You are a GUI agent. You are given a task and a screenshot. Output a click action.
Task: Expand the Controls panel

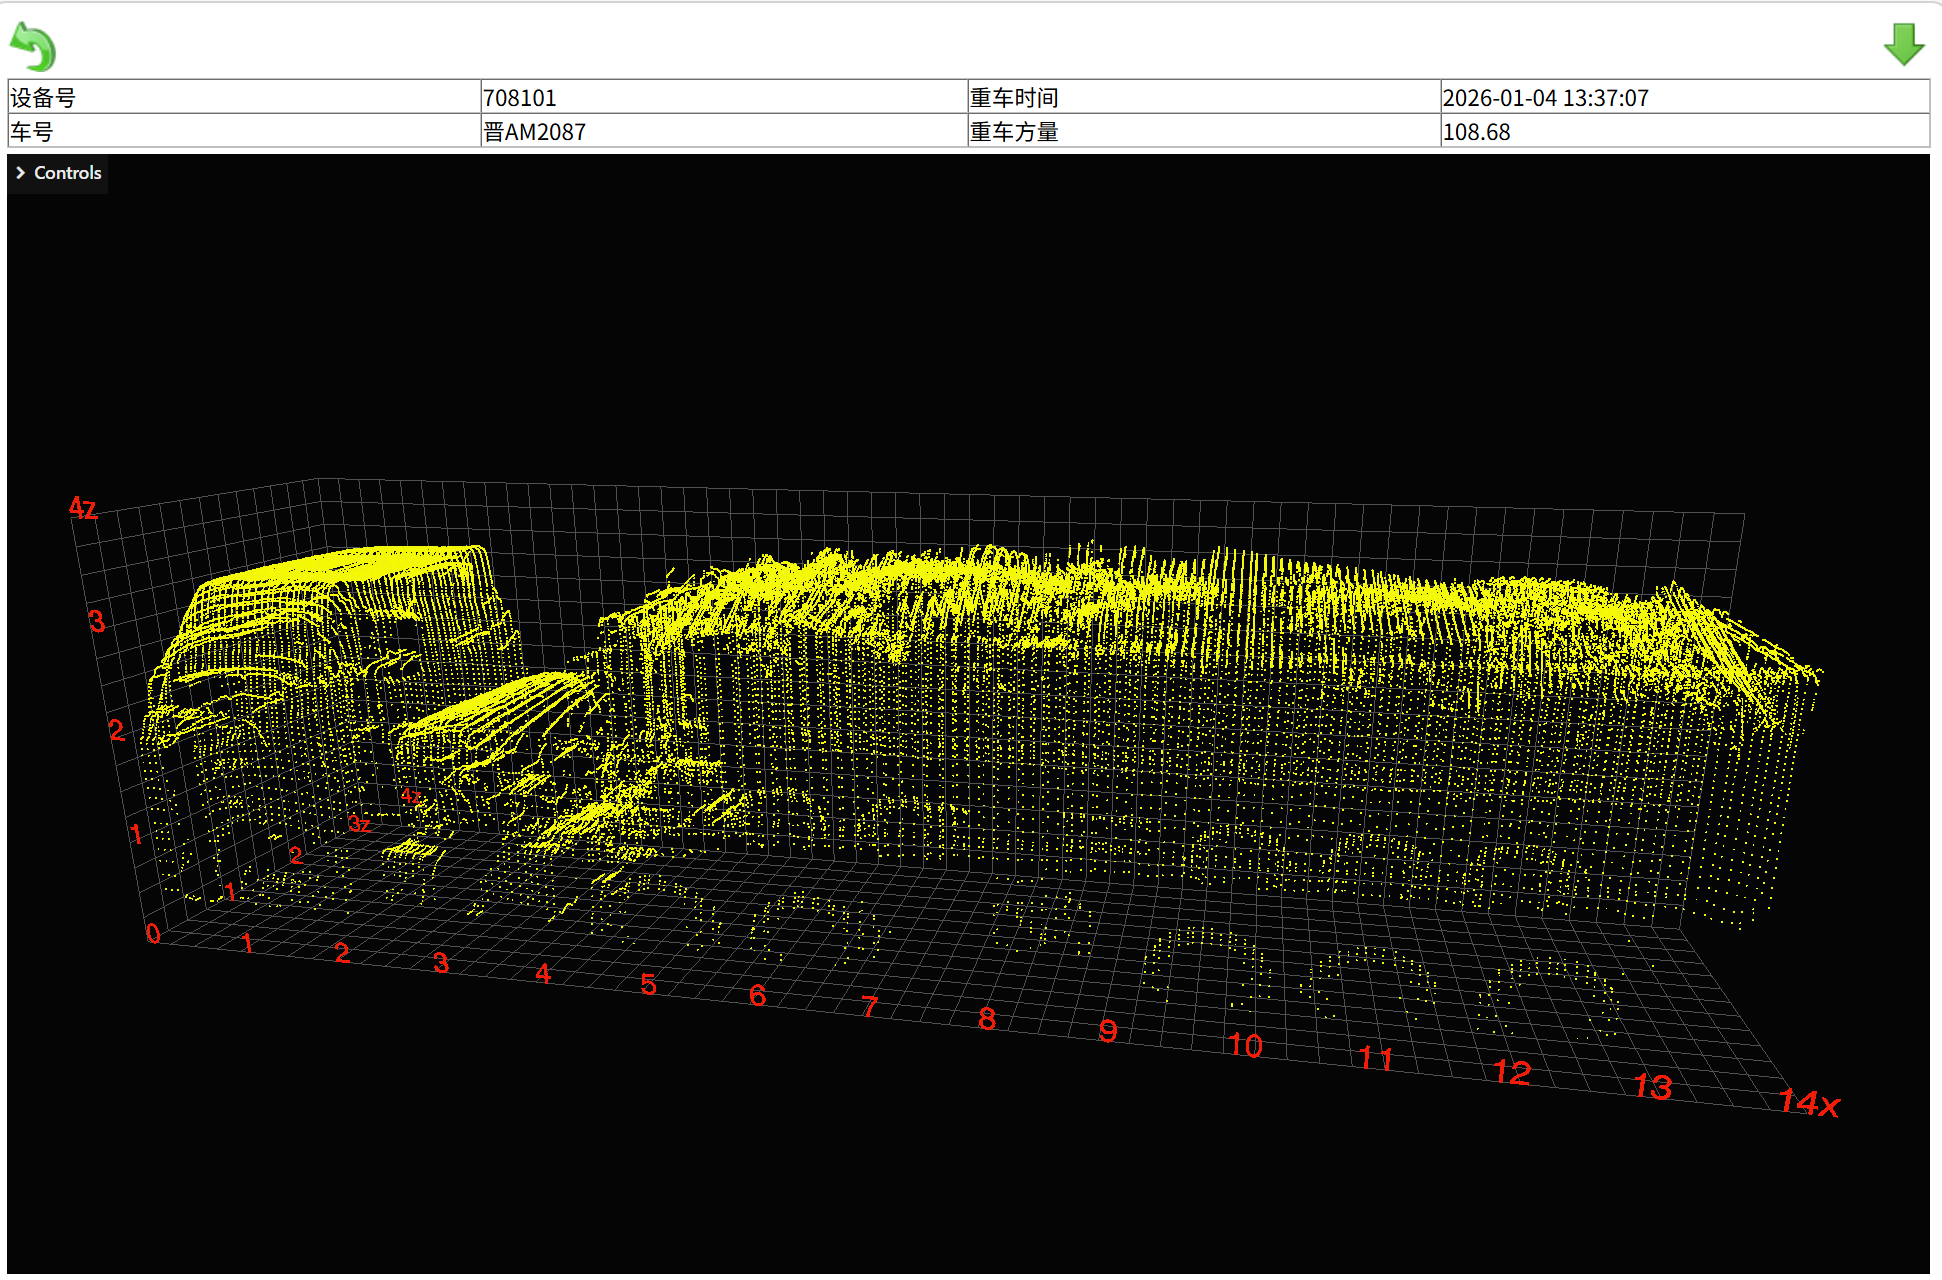(67, 173)
